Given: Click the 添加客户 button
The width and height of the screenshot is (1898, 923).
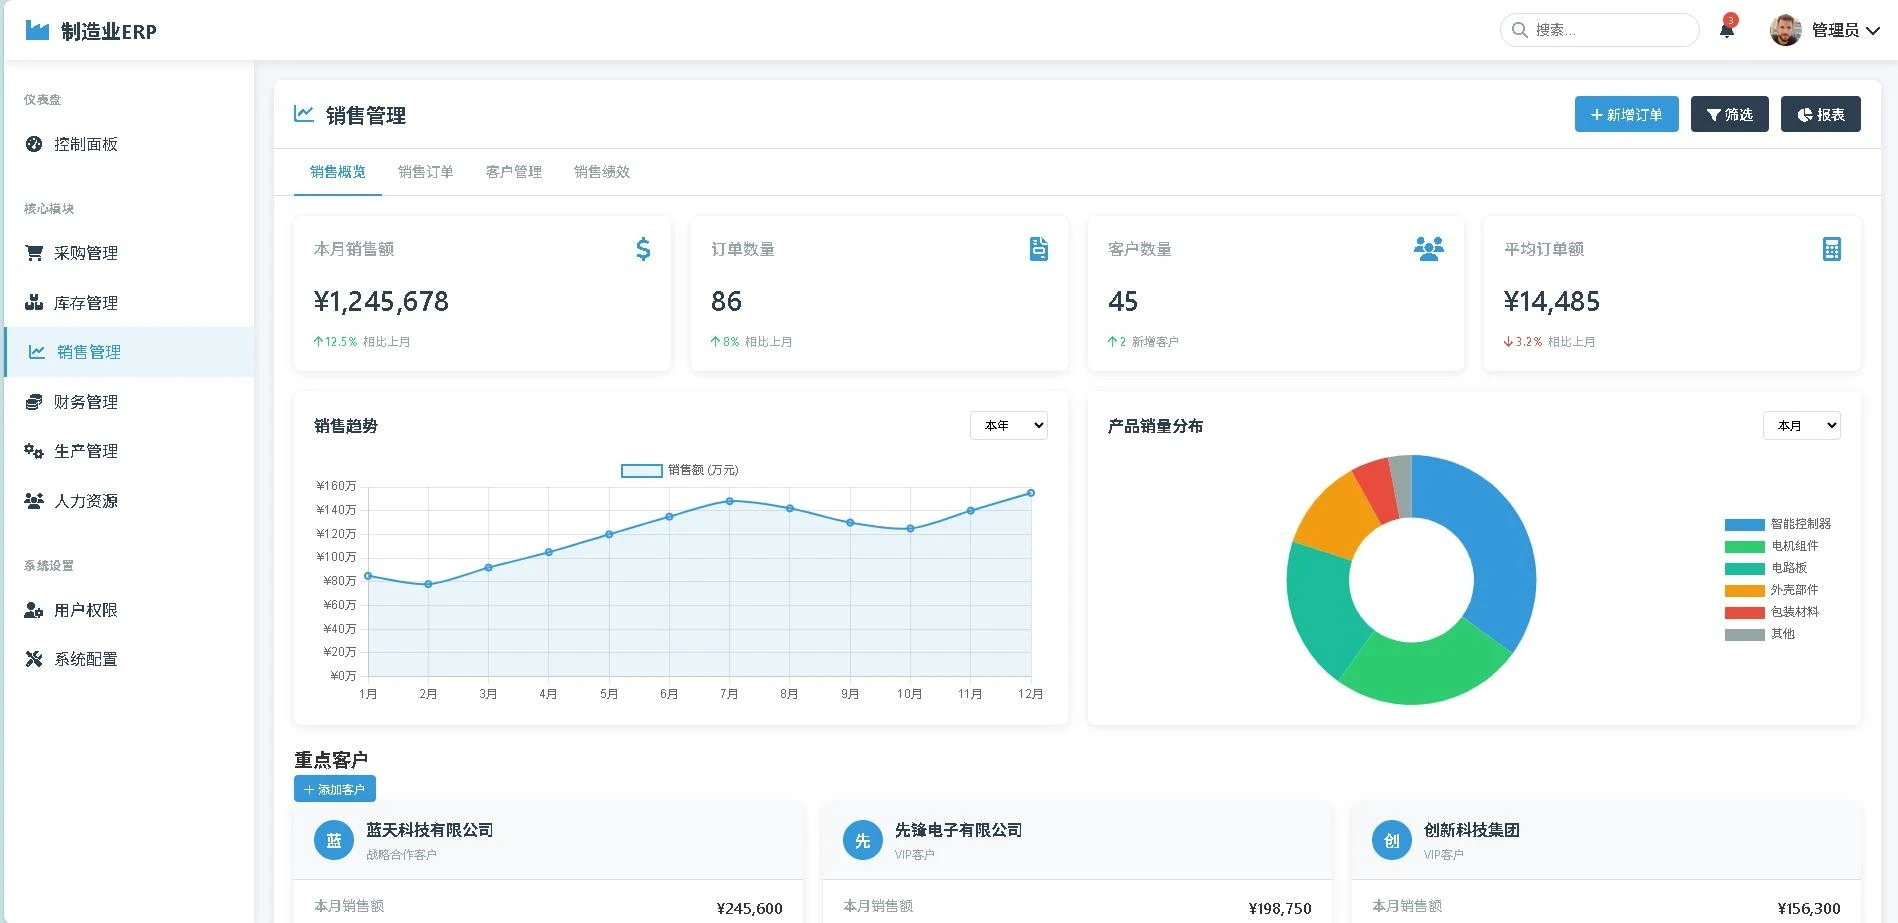Looking at the screenshot, I should pos(334,789).
